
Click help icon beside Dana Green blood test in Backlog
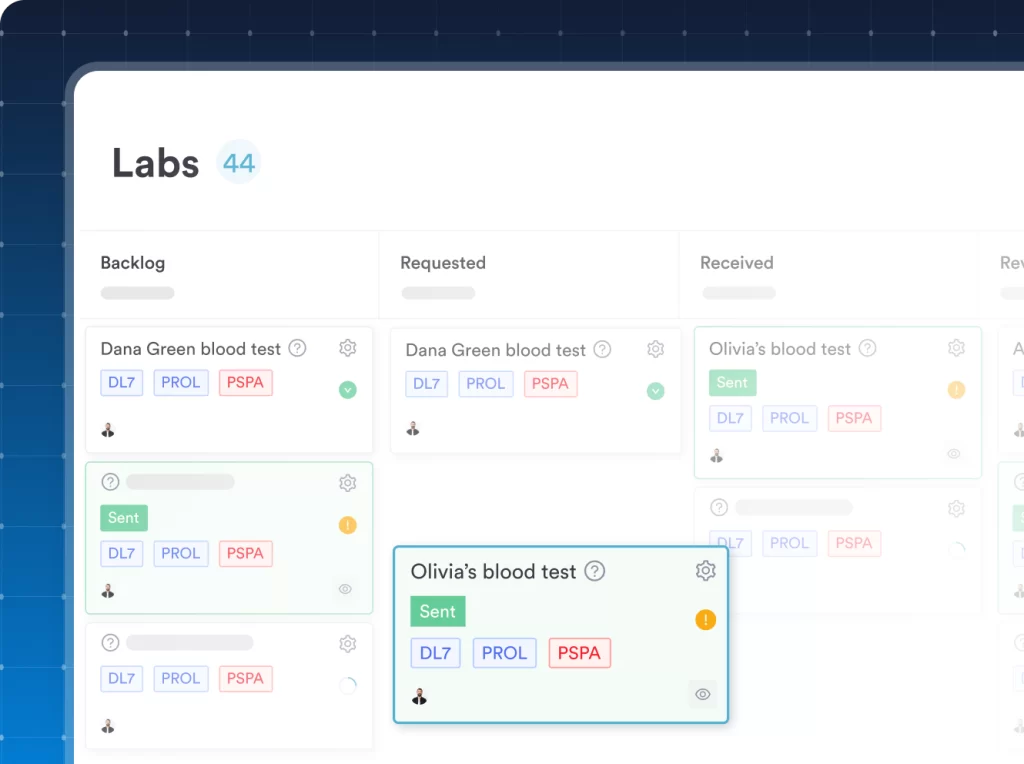pyautogui.click(x=297, y=348)
